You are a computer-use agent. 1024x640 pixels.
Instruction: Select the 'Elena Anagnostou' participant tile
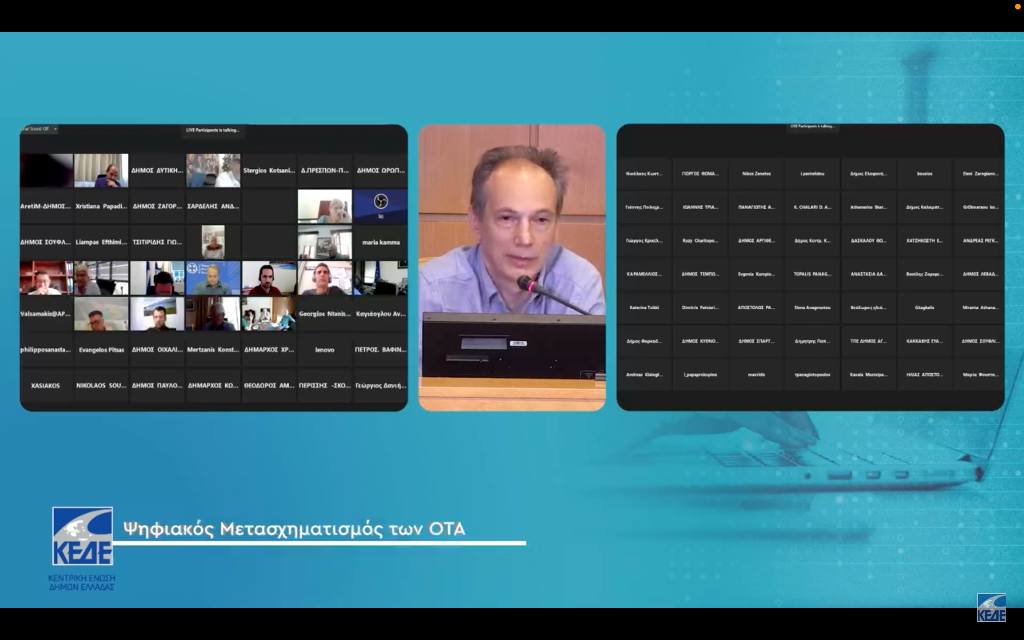pyautogui.click(x=812, y=307)
